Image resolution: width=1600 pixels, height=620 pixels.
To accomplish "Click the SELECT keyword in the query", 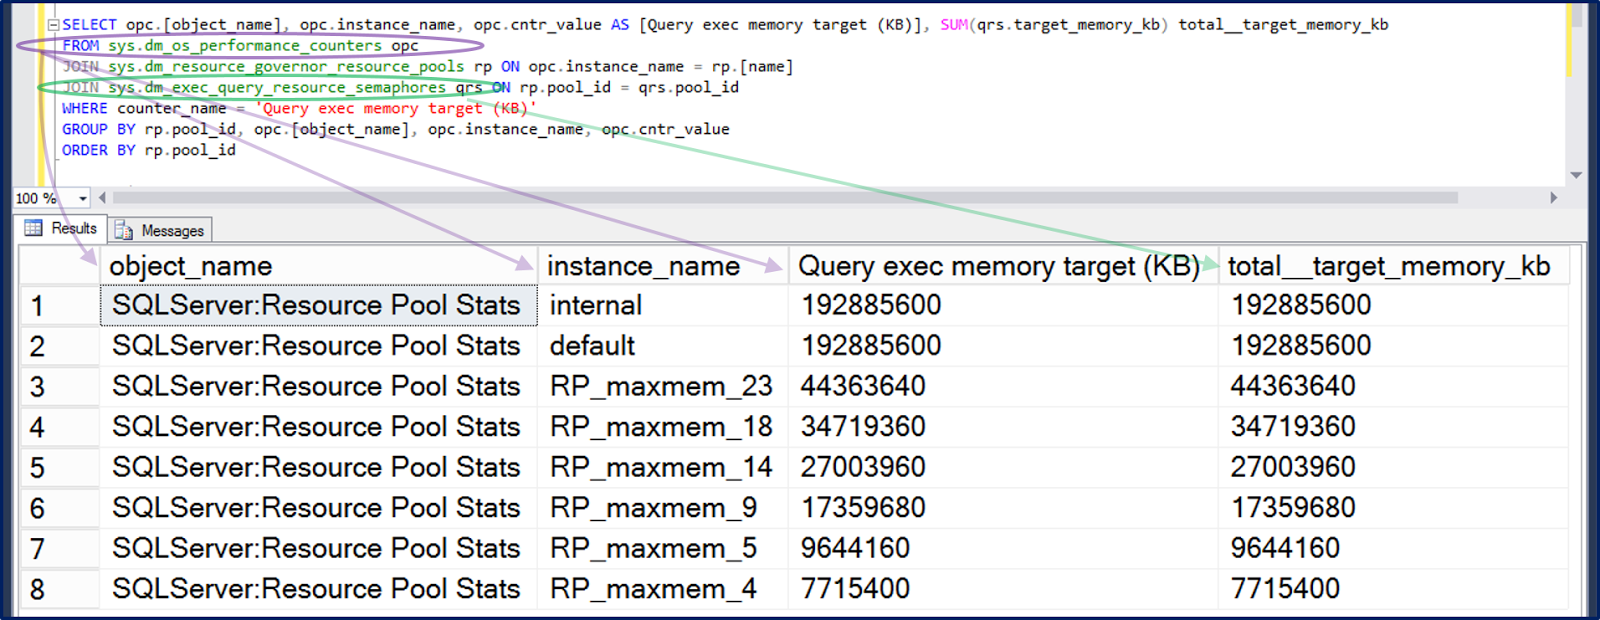I will 89,25.
